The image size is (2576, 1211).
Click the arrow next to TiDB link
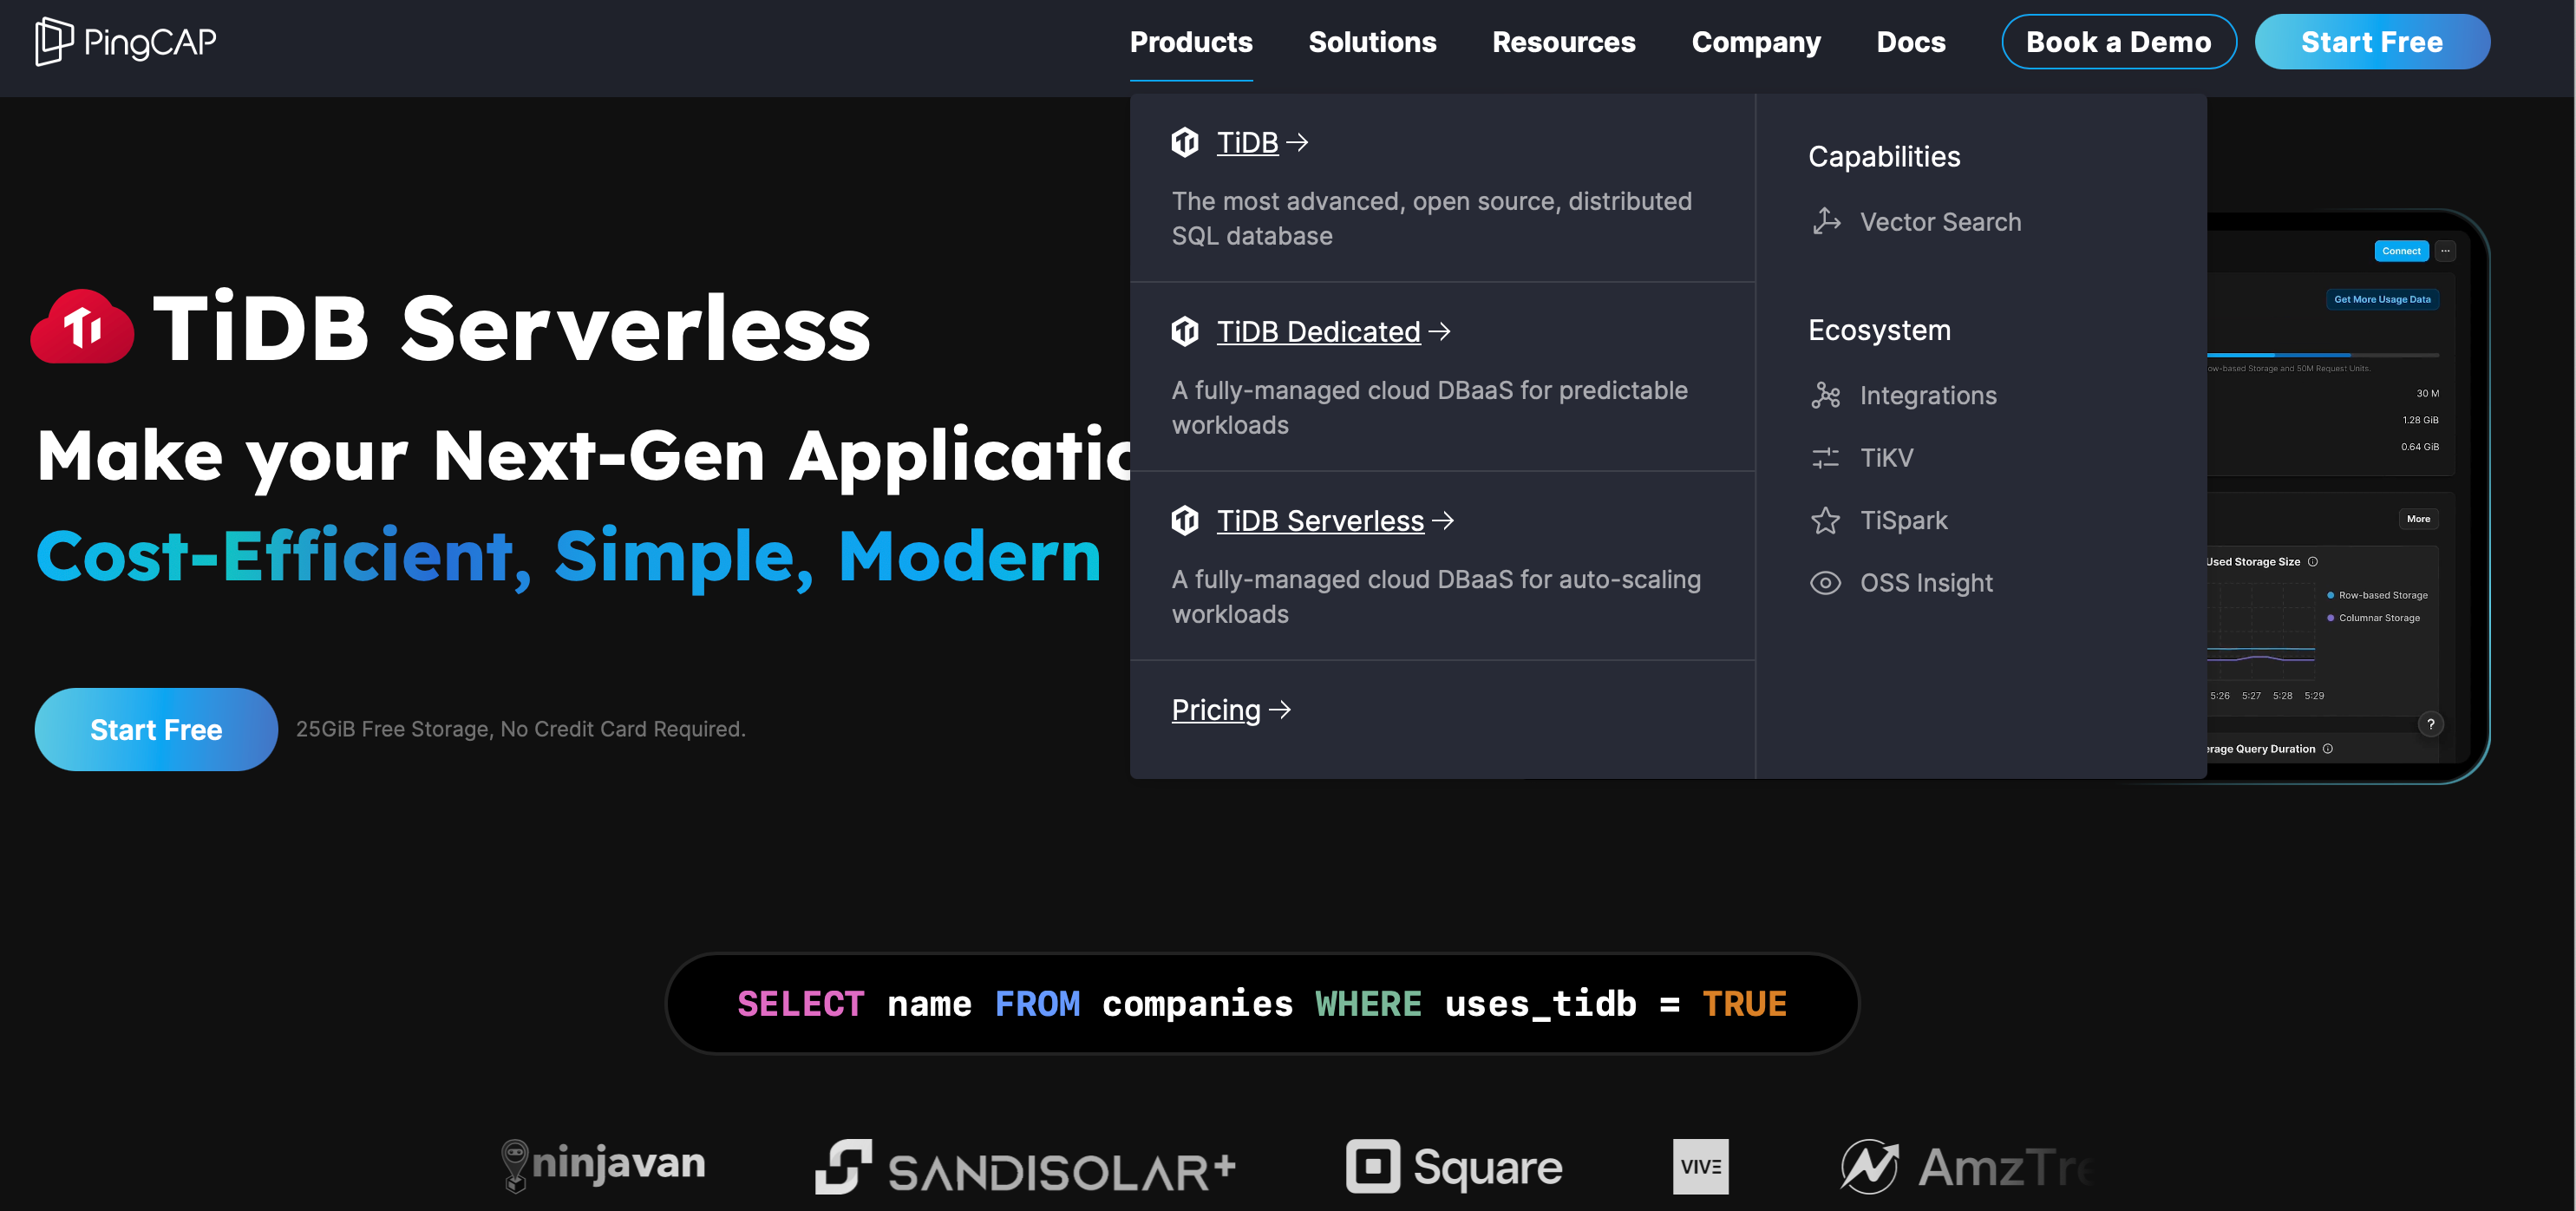pos(1298,142)
